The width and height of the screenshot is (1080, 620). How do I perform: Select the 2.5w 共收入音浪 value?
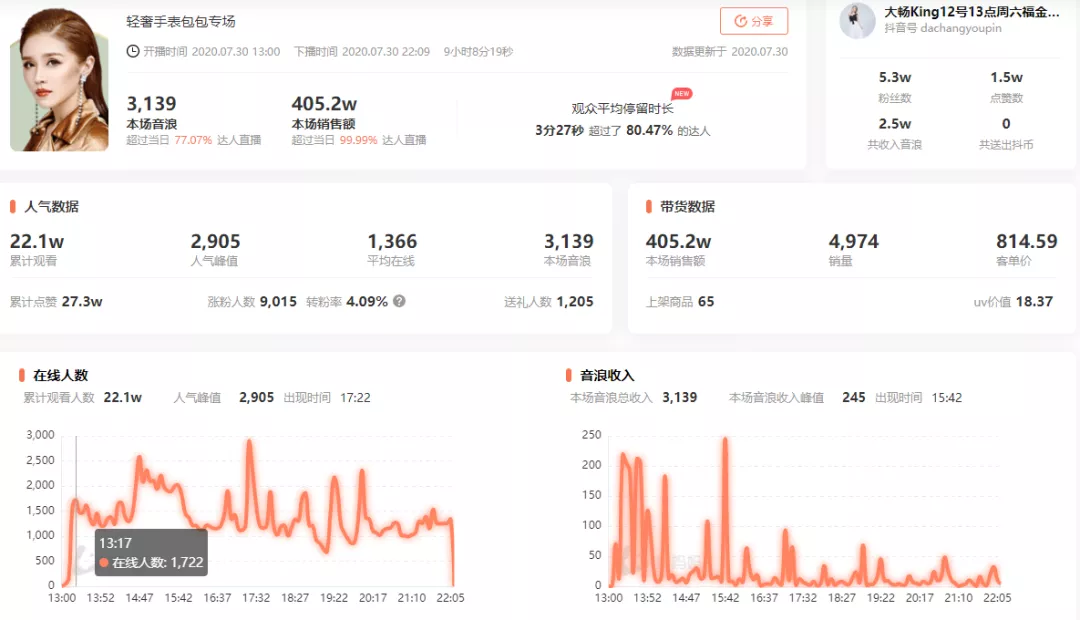click(895, 124)
